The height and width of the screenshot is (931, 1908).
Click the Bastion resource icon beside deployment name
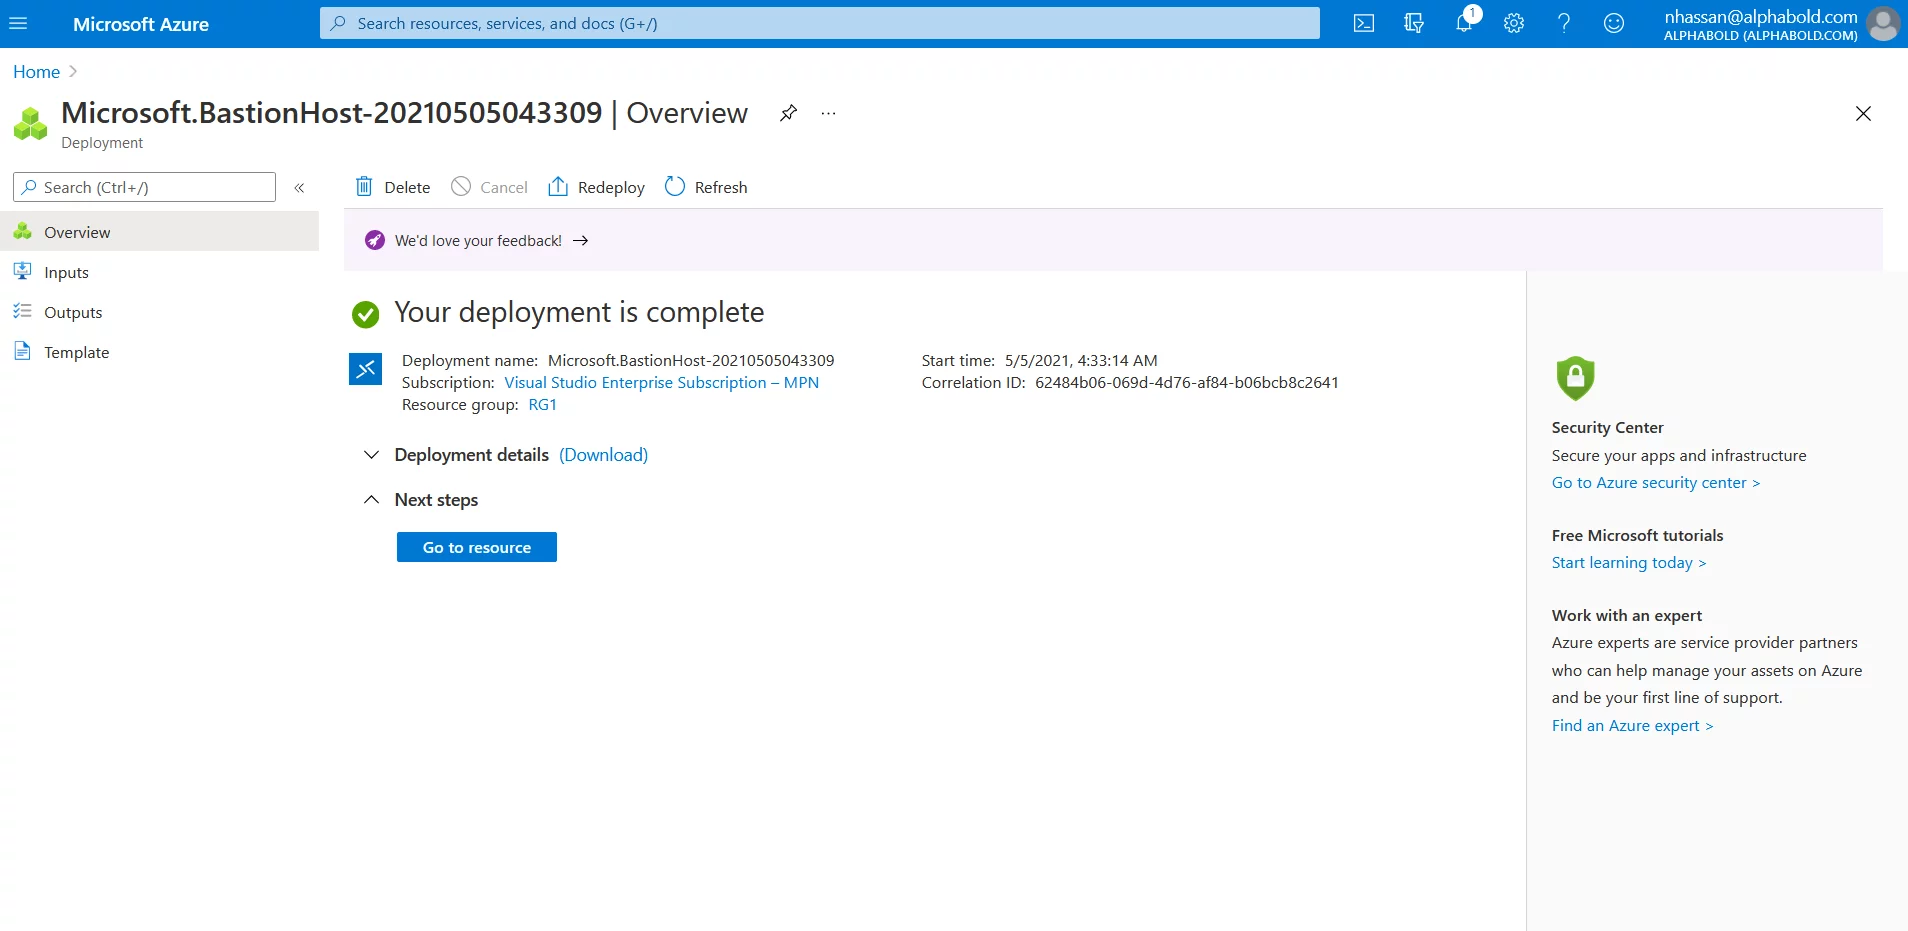(x=365, y=369)
